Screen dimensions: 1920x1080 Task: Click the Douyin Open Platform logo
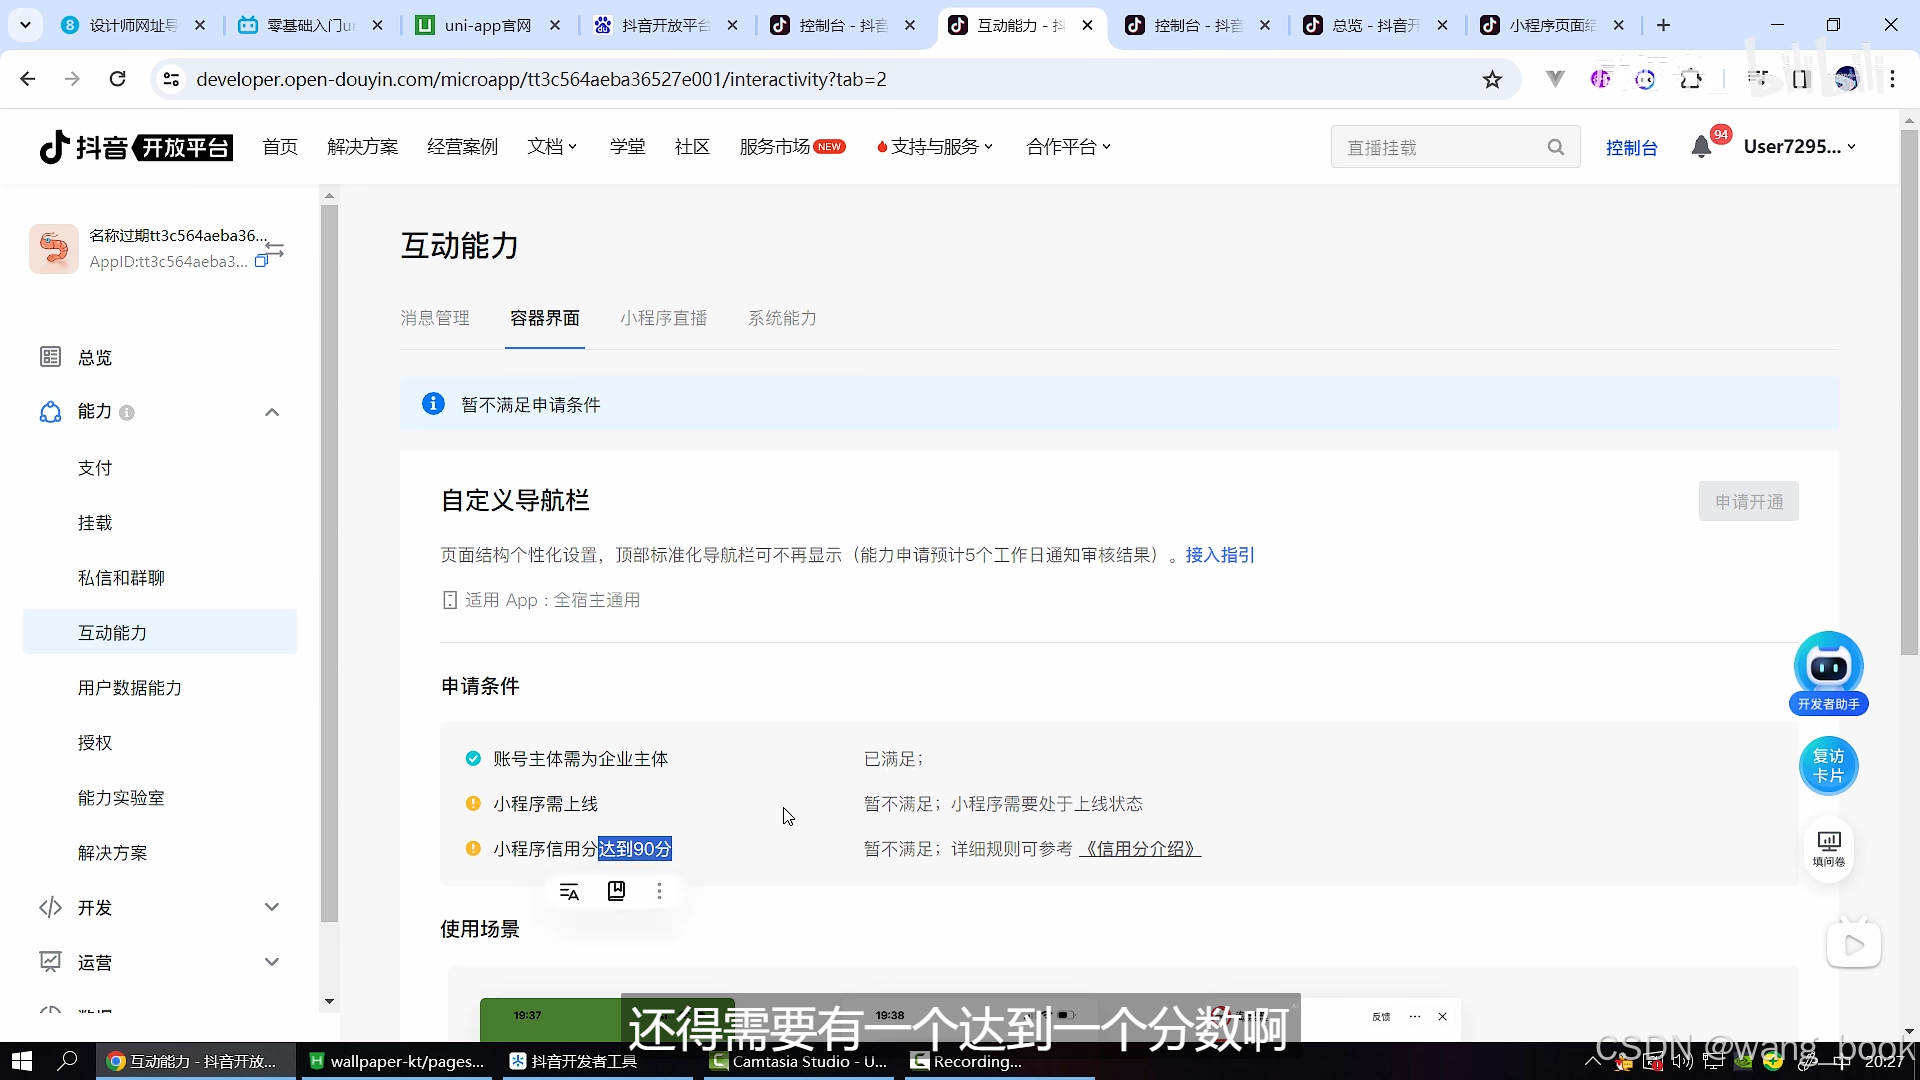click(x=136, y=147)
